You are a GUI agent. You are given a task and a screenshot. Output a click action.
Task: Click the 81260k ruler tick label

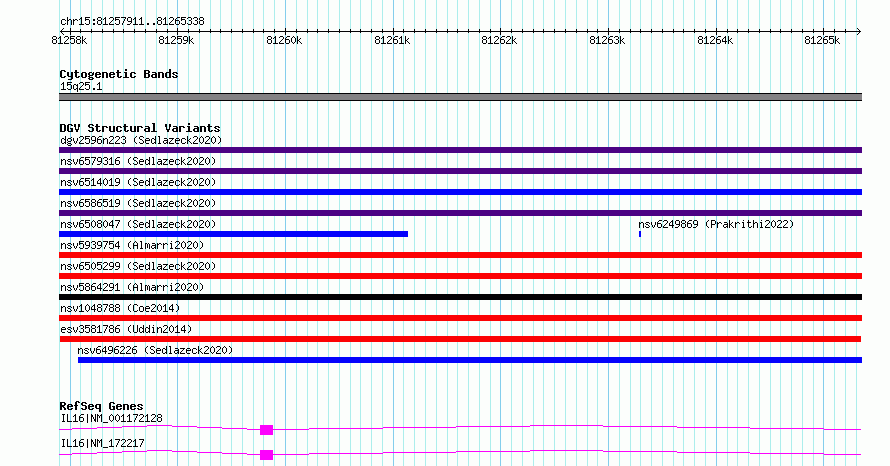tap(284, 40)
